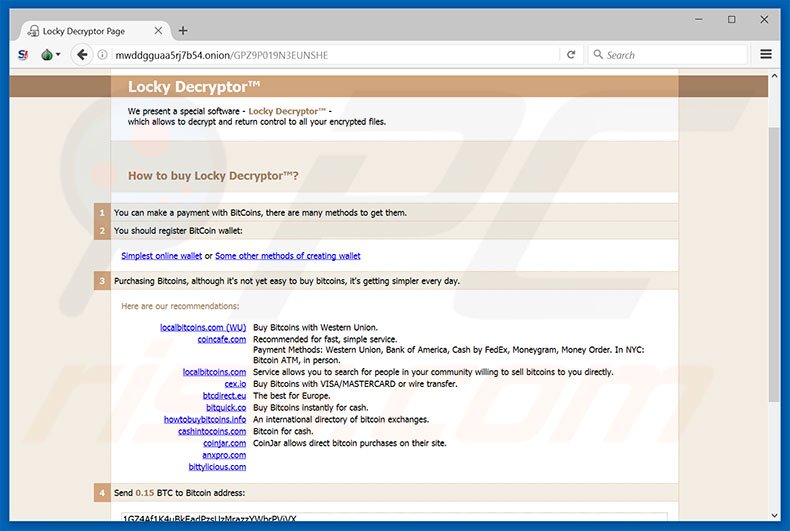The width and height of the screenshot is (790, 531).
Task: Reload the page with the refresh icon
Action: coord(571,54)
